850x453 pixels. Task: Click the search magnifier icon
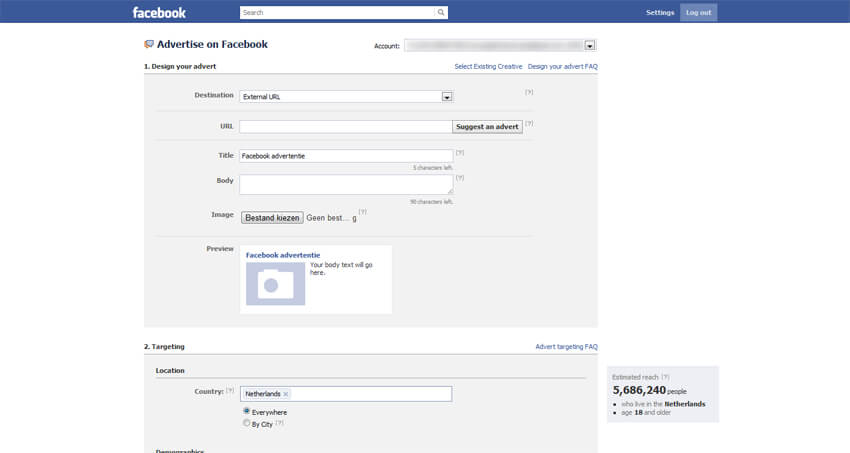pos(441,12)
